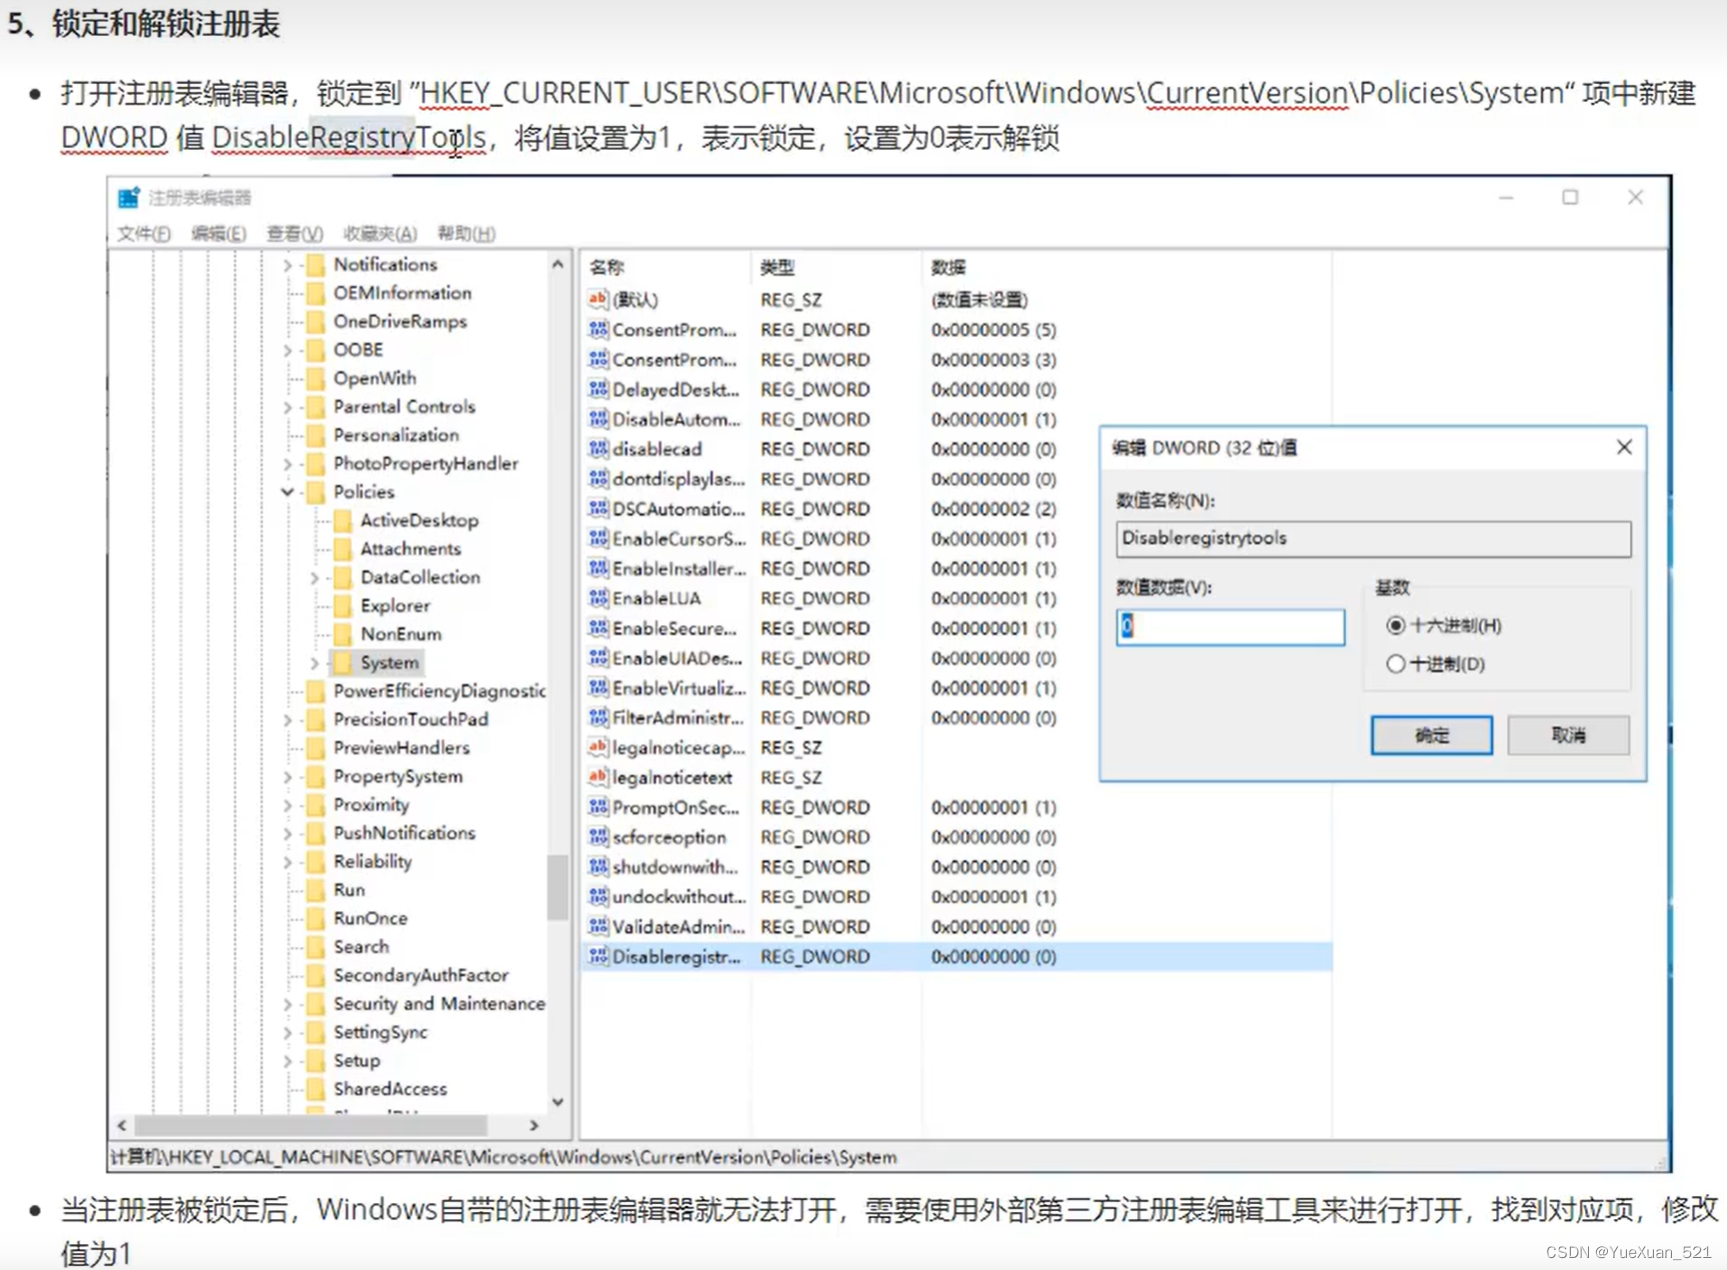Viewport: 1727px width, 1270px height.
Task: Close the 编辑 DWORD dialog
Action: [x=1624, y=447]
